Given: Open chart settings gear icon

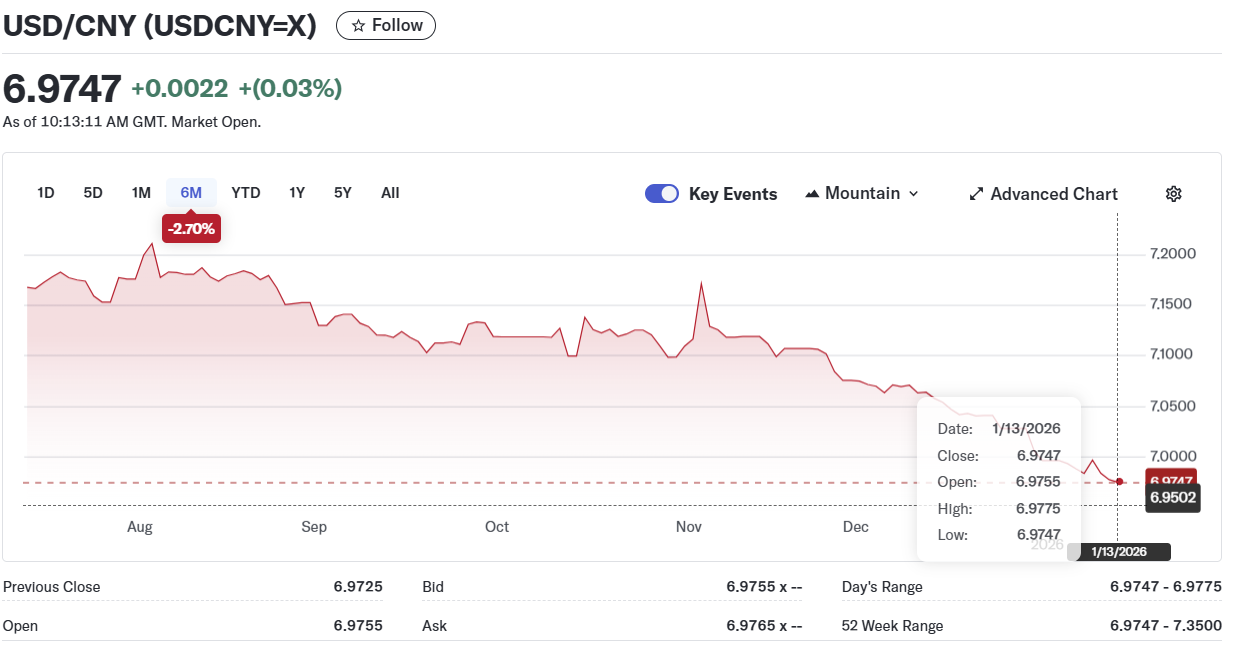Looking at the screenshot, I should [x=1174, y=194].
